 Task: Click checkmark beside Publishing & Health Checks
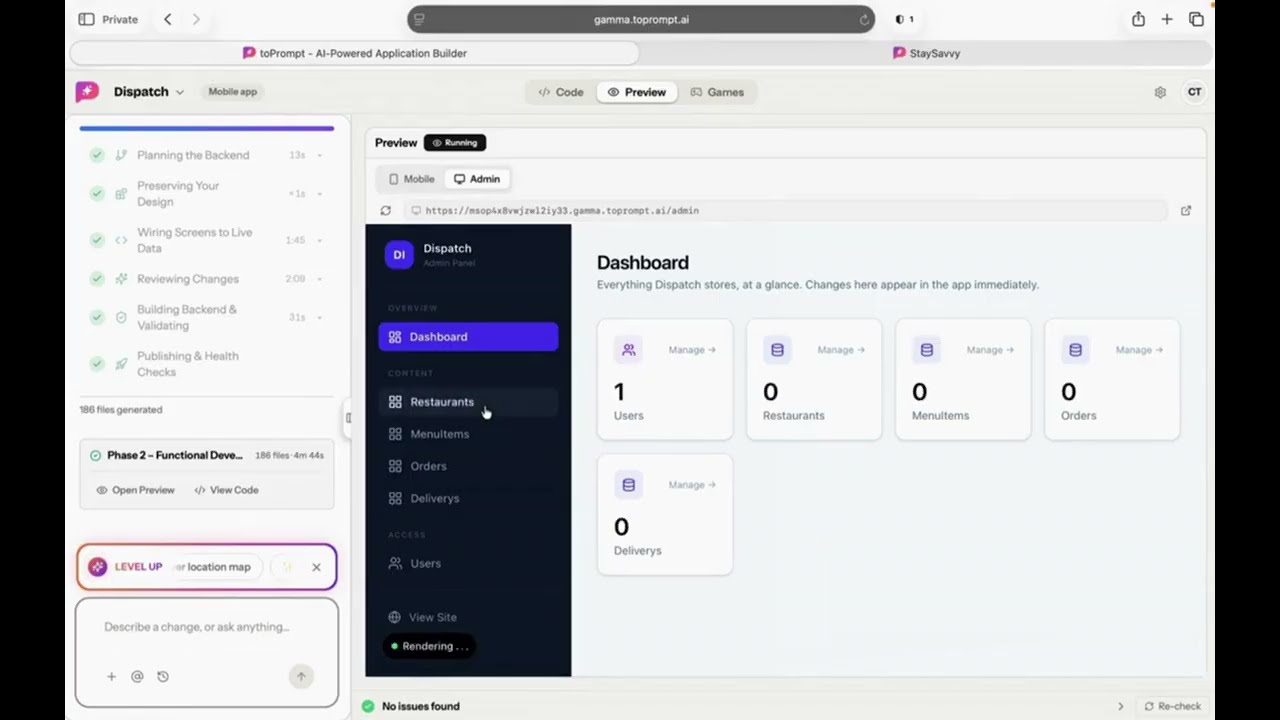pyautogui.click(x=96, y=364)
